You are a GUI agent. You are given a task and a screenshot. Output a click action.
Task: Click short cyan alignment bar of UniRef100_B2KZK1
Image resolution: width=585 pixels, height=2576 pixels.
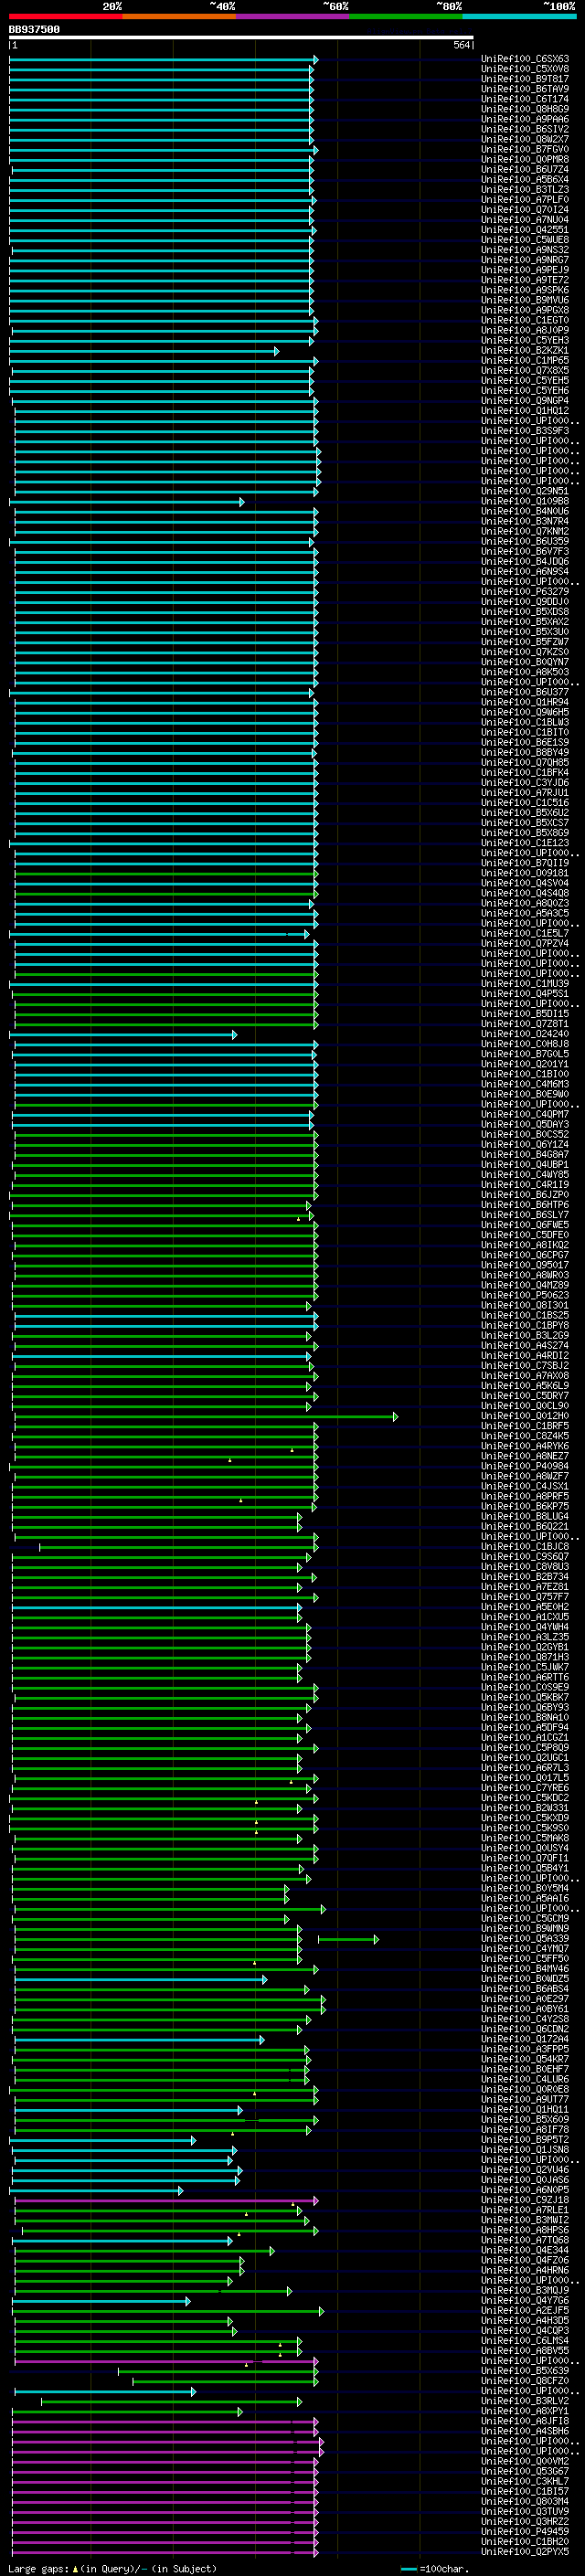(x=144, y=351)
